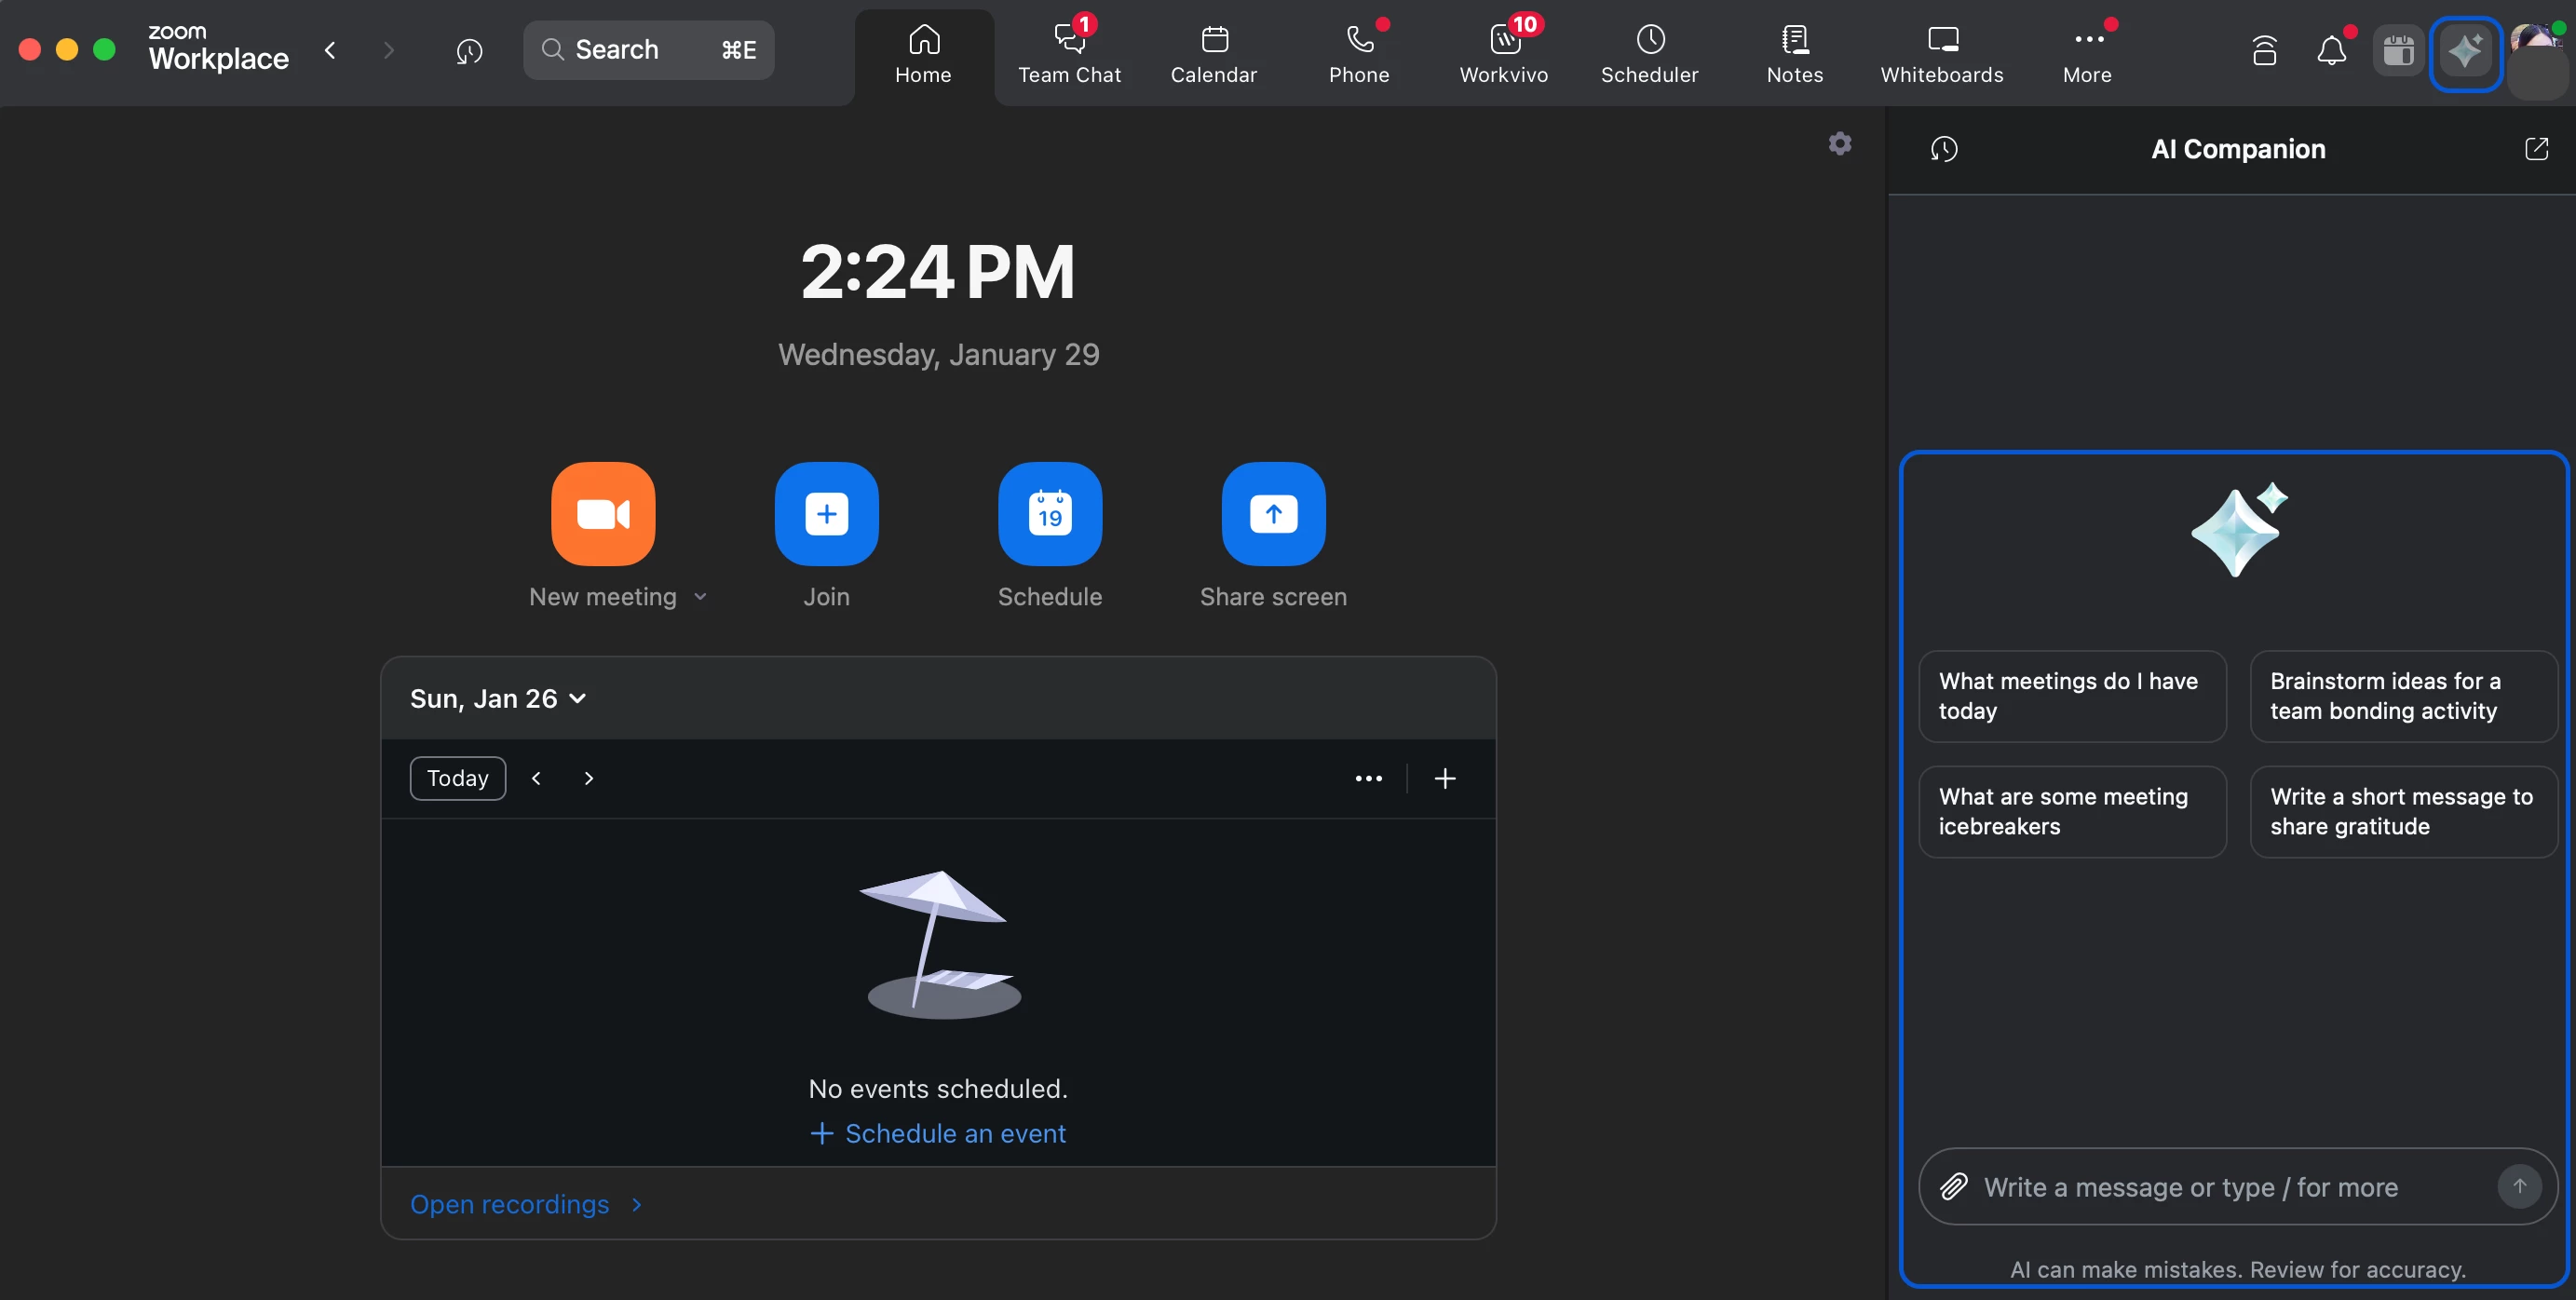Image resolution: width=2576 pixels, height=1300 pixels.
Task: Open the Schedule calendar icon
Action: [1049, 514]
